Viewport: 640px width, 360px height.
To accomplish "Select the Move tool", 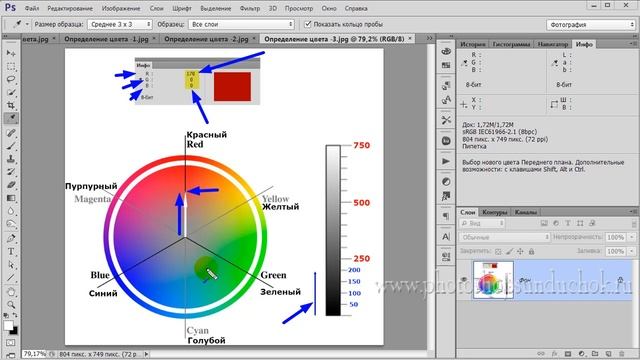I will coord(11,53).
